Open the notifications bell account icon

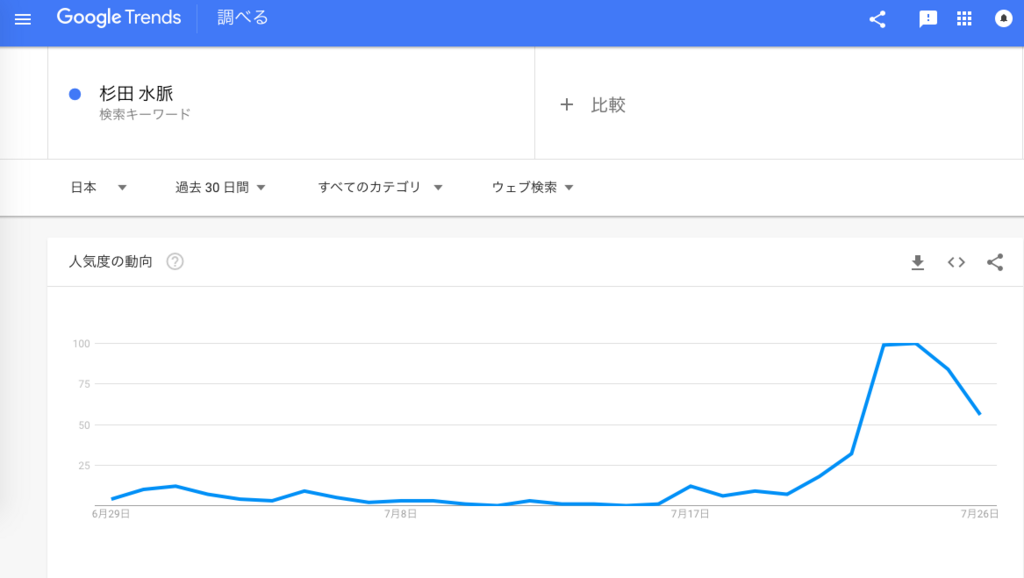pos(1003,18)
